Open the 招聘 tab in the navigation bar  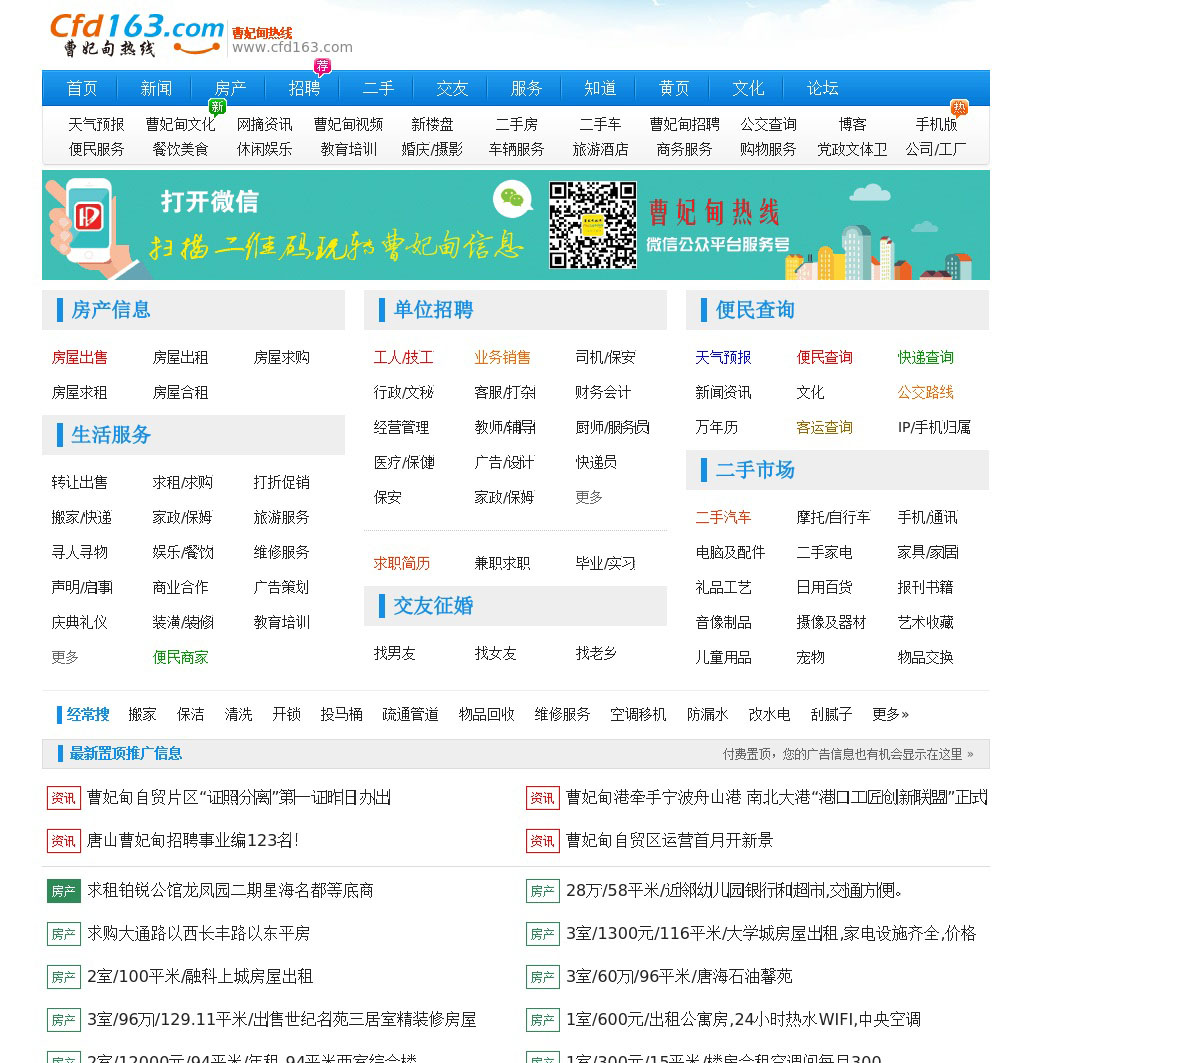(x=304, y=89)
